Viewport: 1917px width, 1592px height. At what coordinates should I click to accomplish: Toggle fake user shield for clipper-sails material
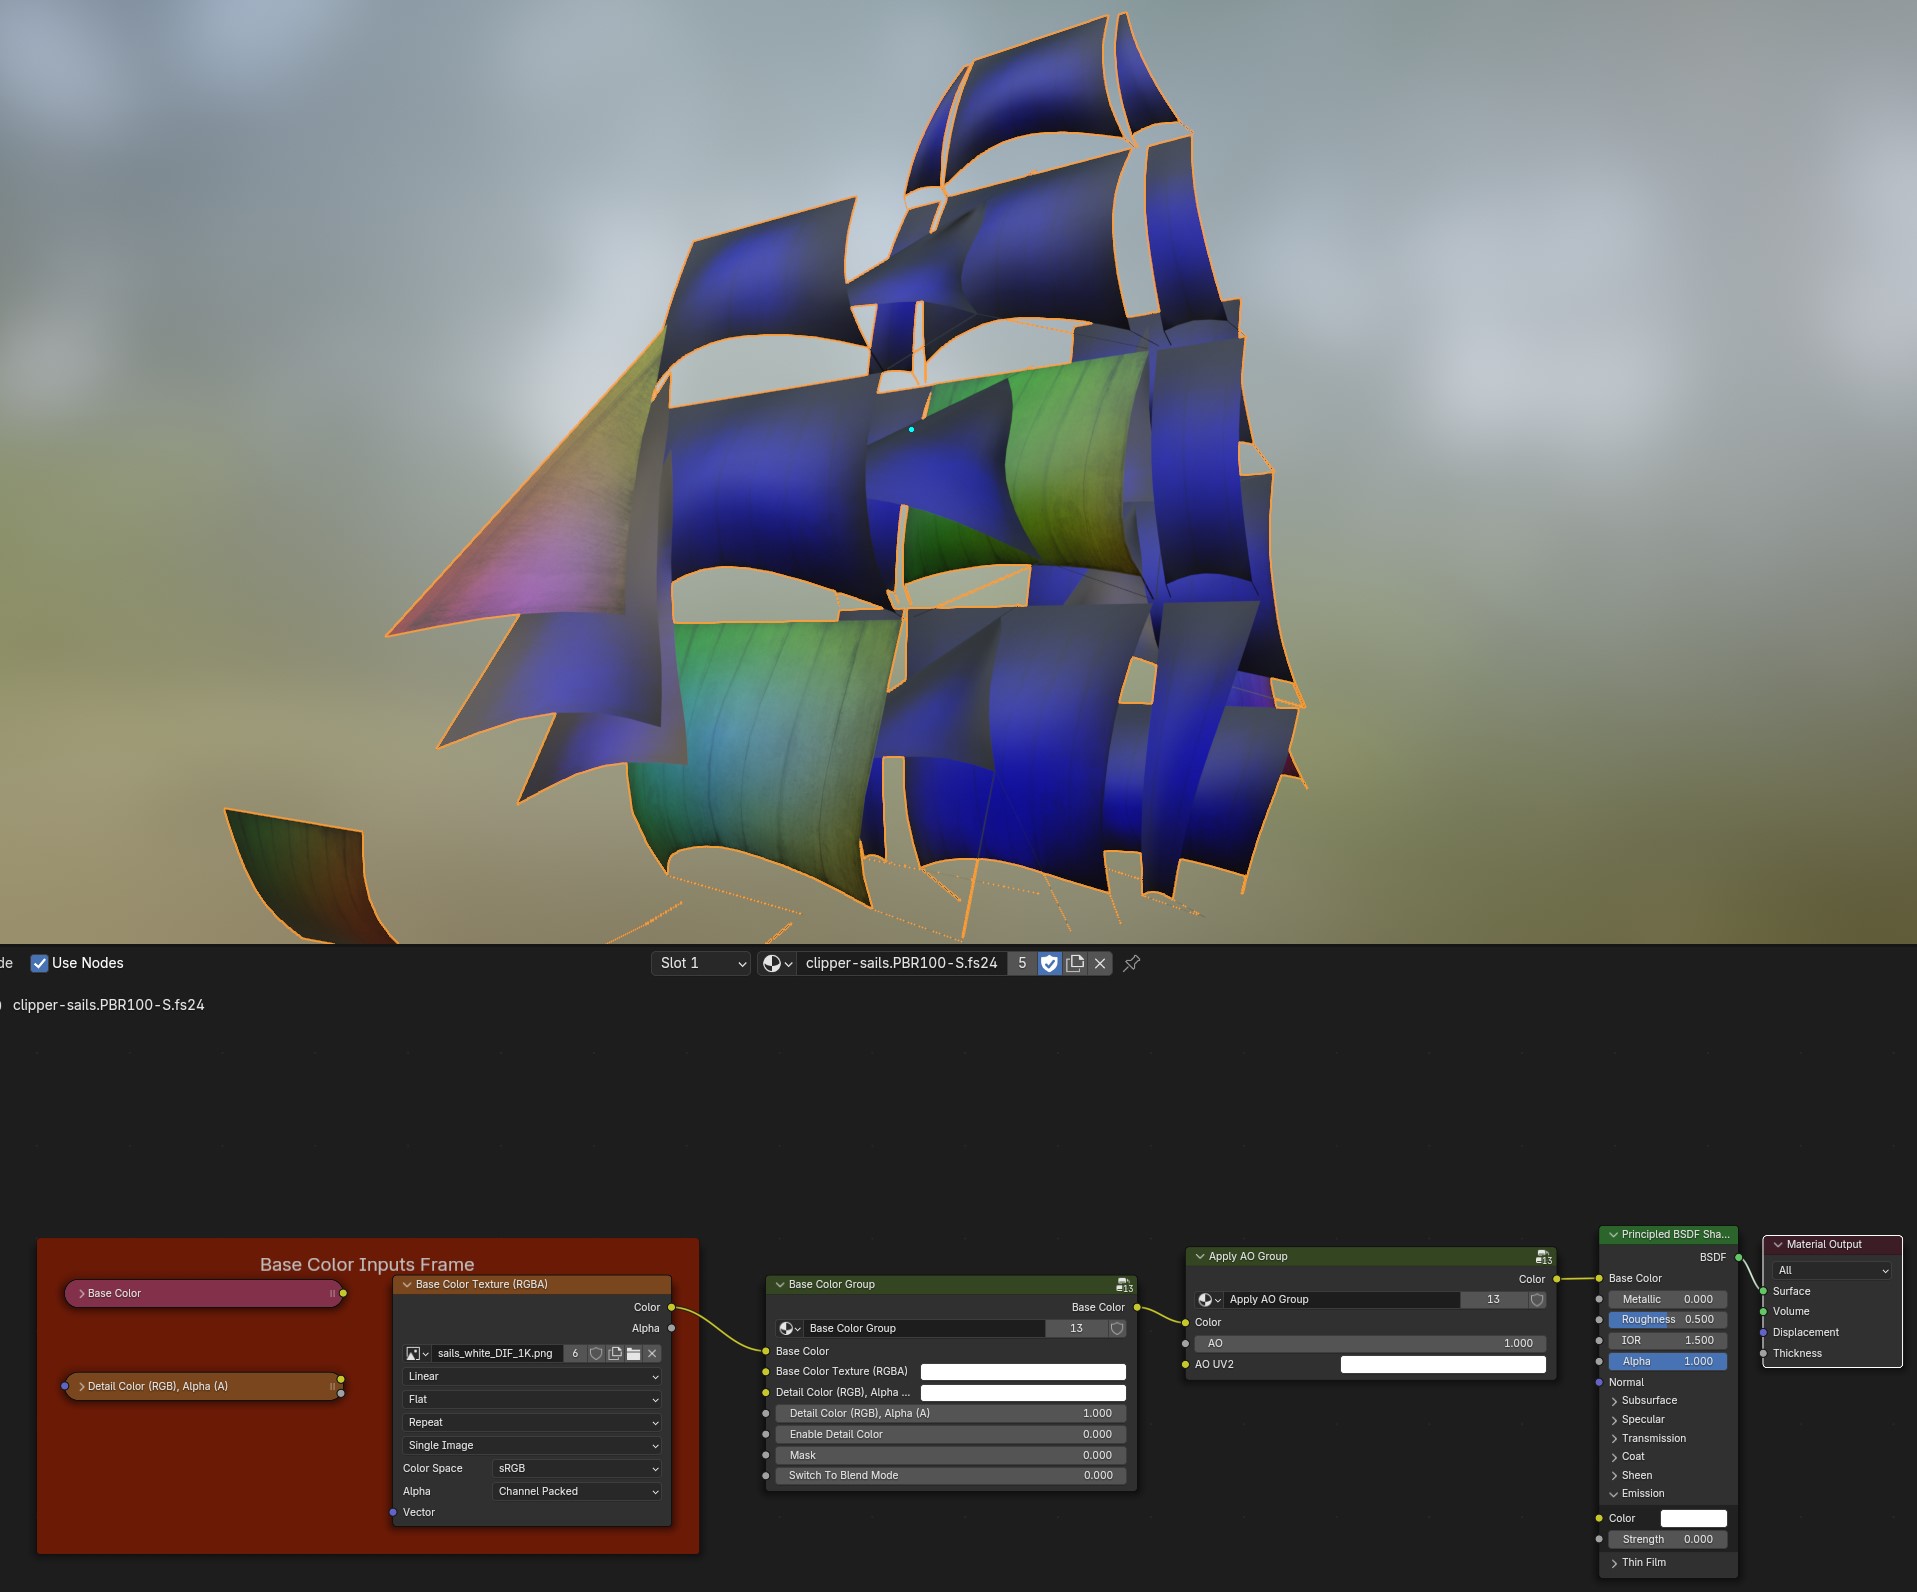tap(1049, 963)
